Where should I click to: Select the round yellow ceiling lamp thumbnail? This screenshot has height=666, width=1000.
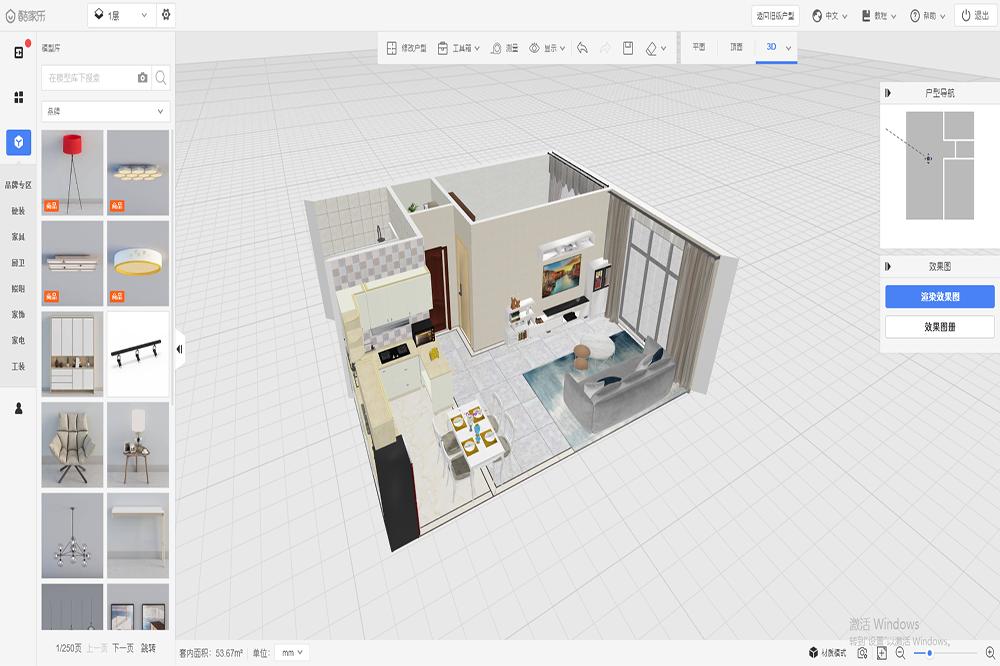coord(138,263)
